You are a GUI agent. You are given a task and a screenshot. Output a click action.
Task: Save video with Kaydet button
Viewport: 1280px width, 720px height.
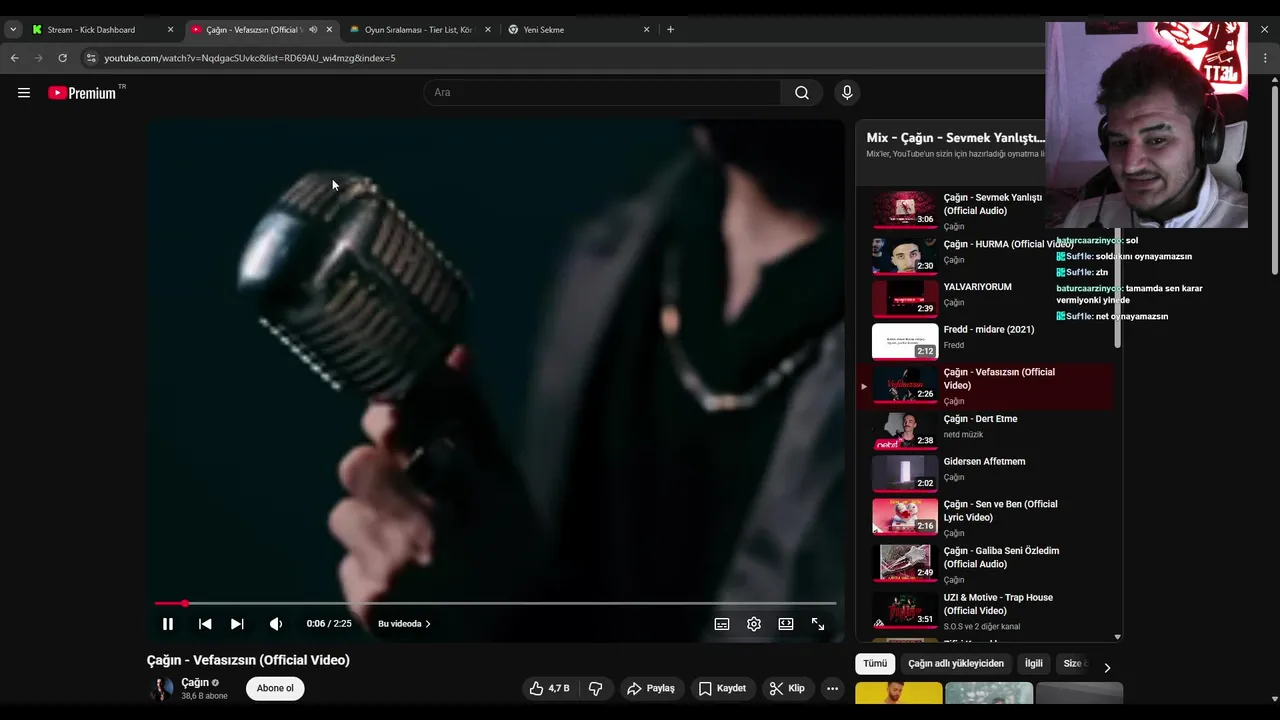click(x=722, y=688)
